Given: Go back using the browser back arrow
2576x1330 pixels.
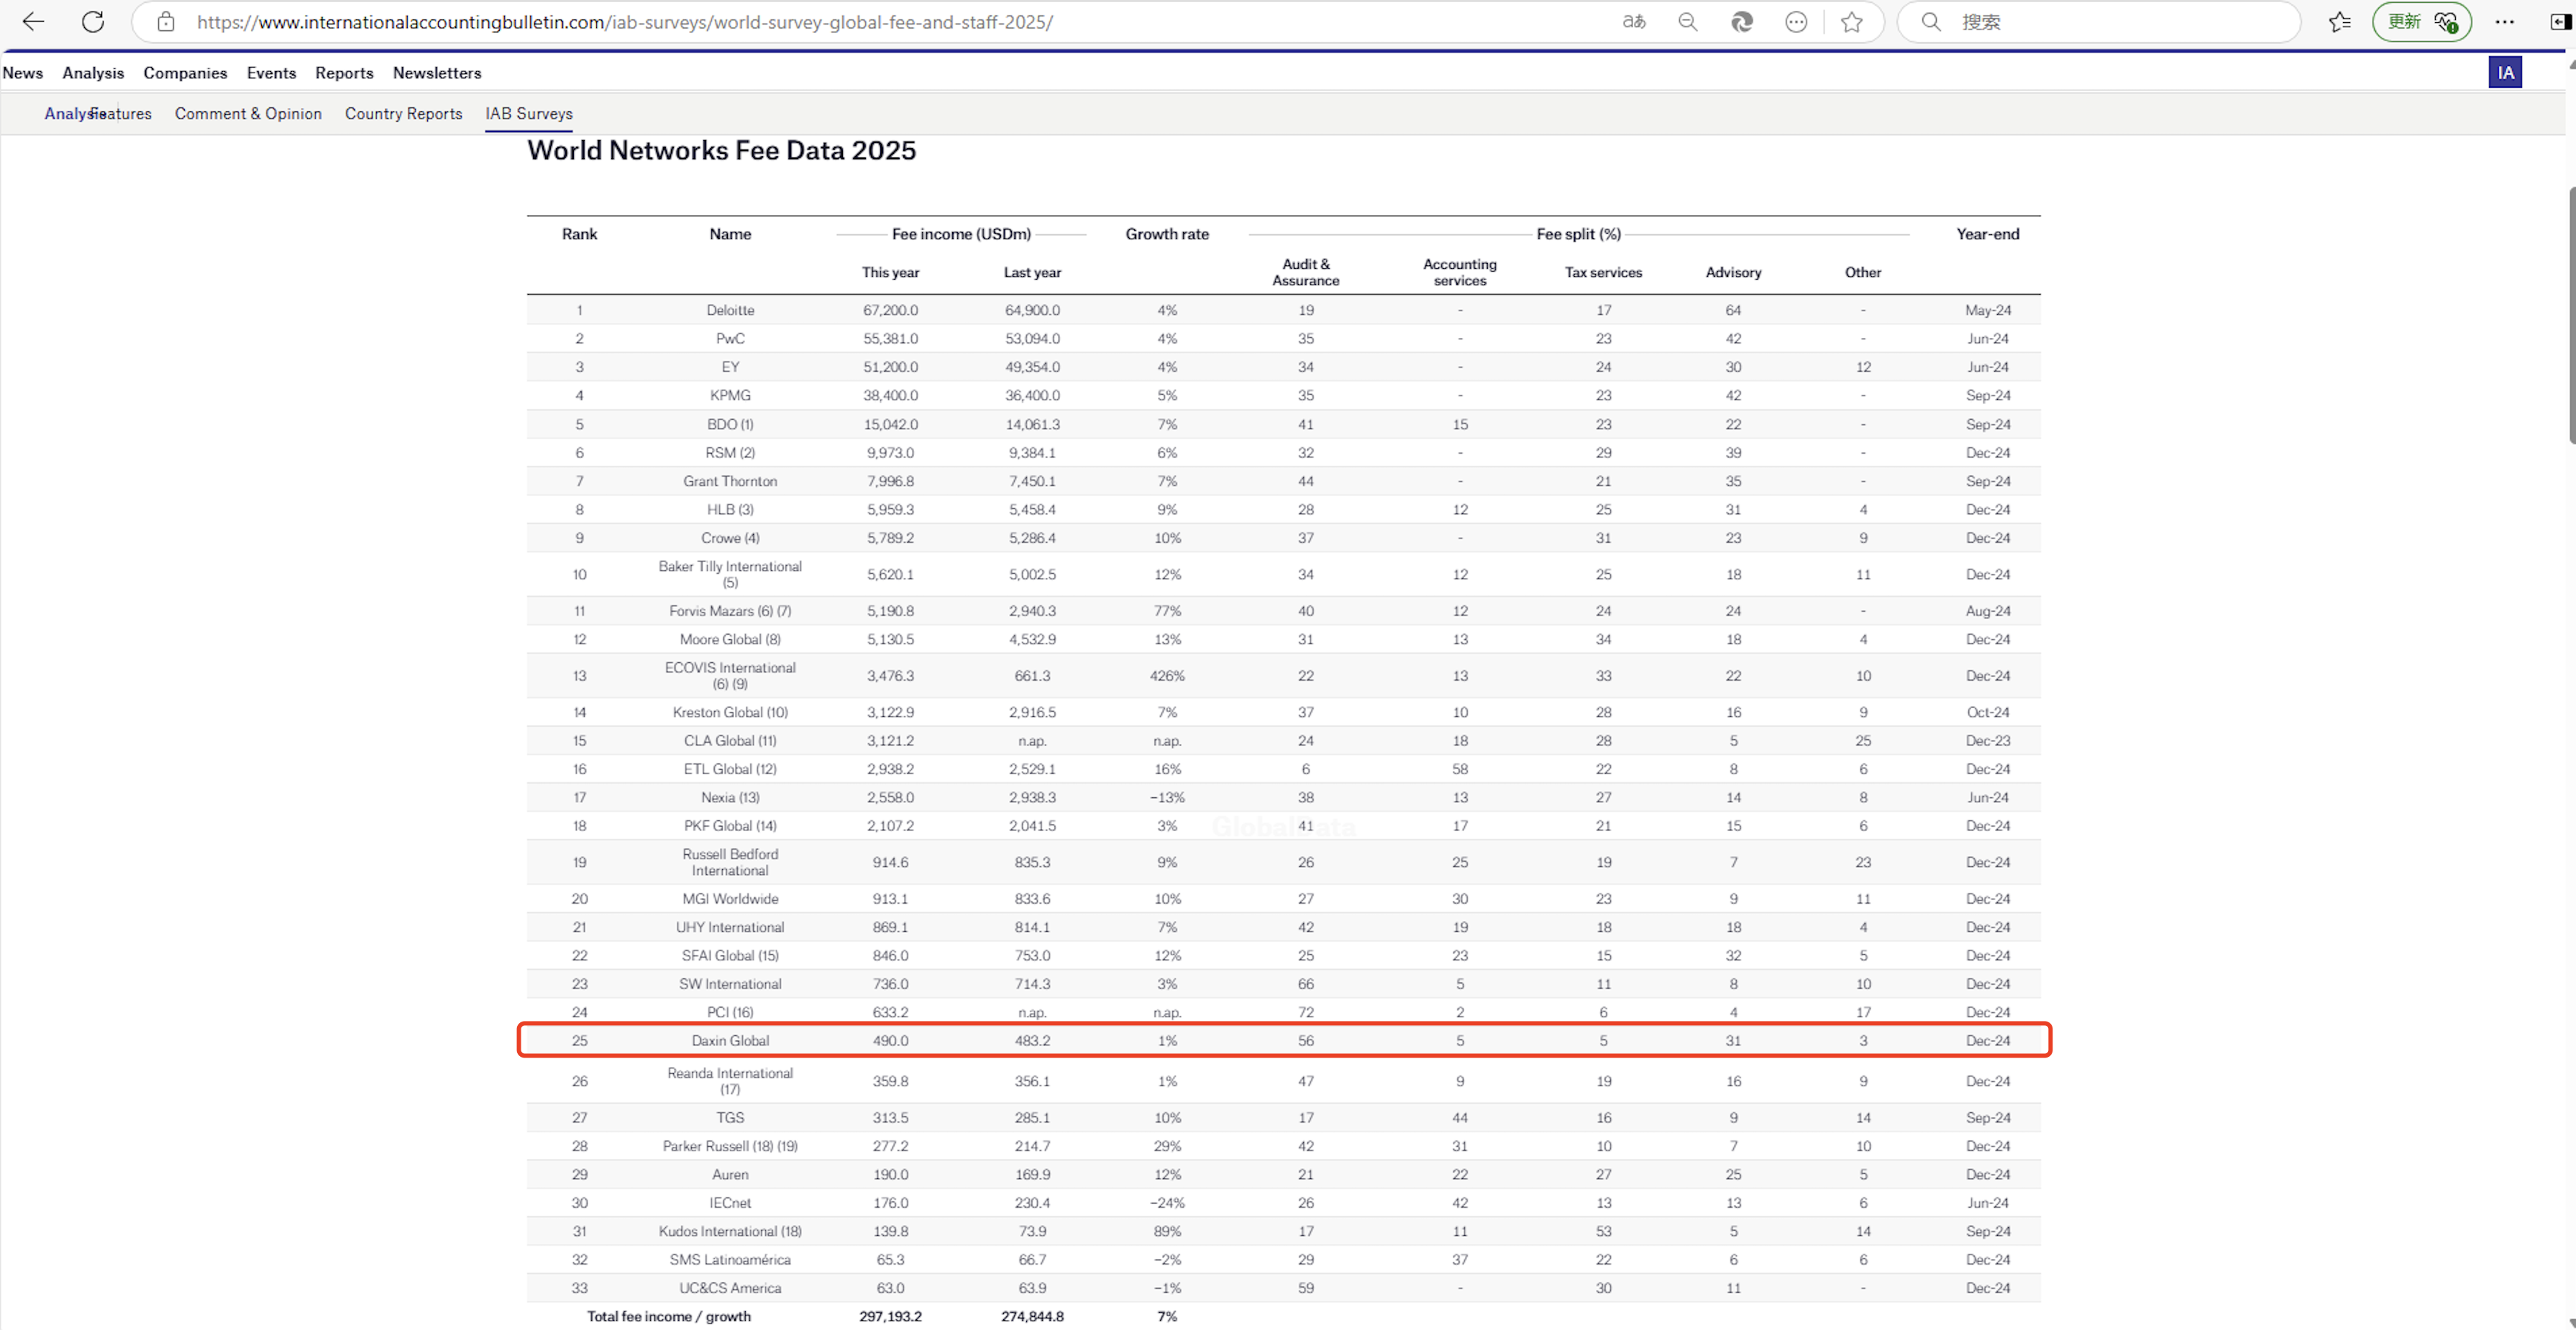Looking at the screenshot, I should tap(33, 21).
